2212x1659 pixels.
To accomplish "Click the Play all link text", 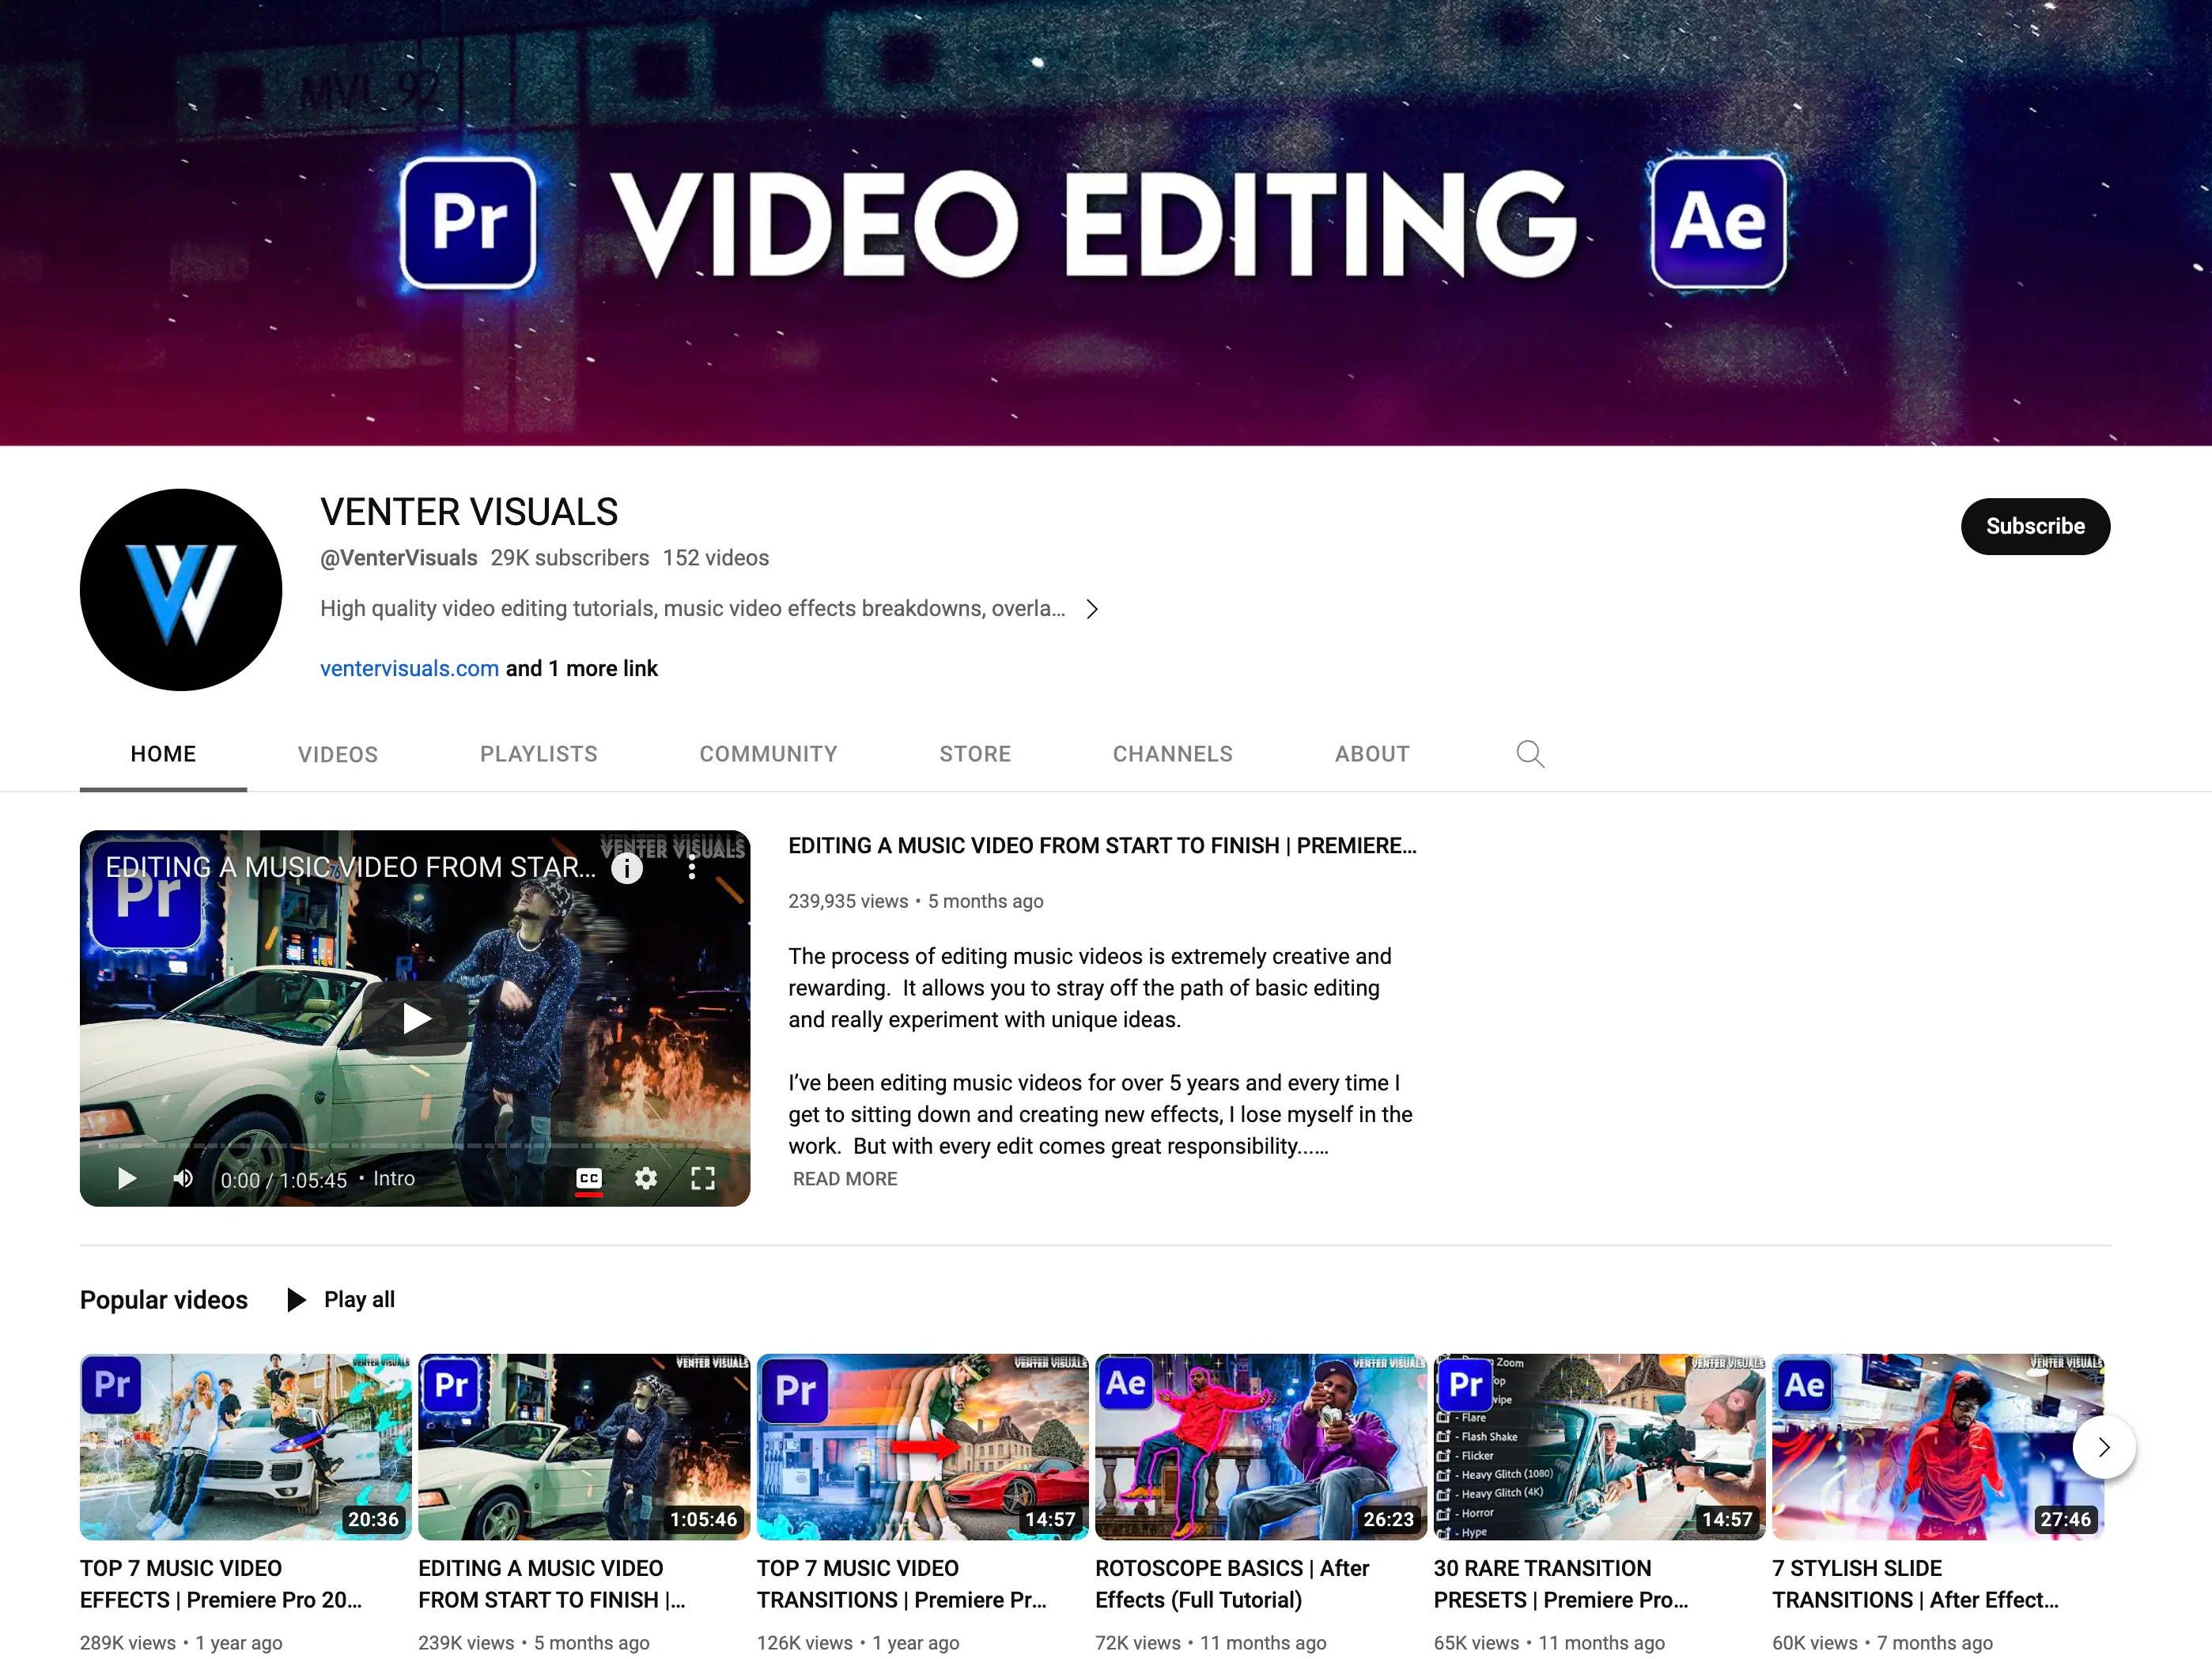I will pyautogui.click(x=359, y=1300).
